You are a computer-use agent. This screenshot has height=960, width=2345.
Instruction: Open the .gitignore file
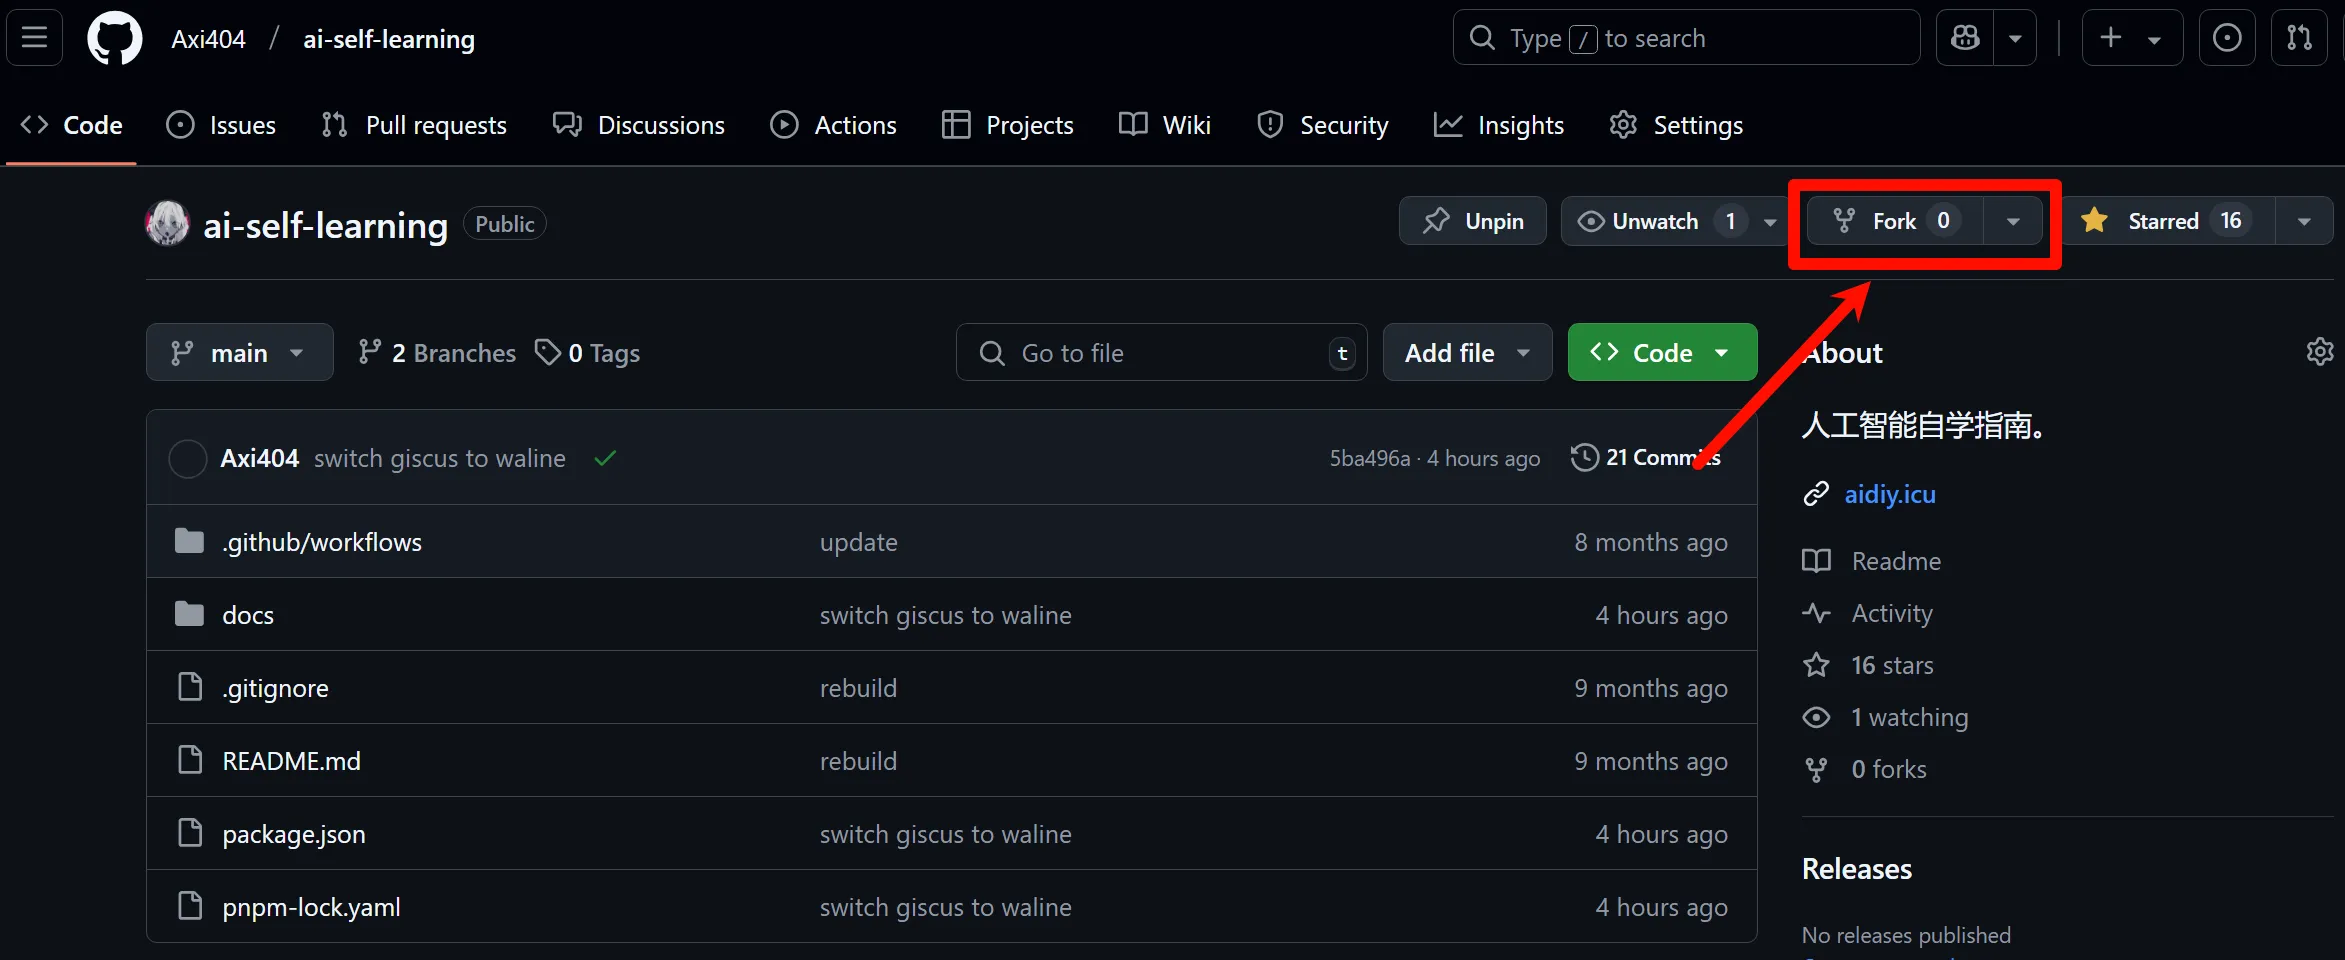click(275, 688)
